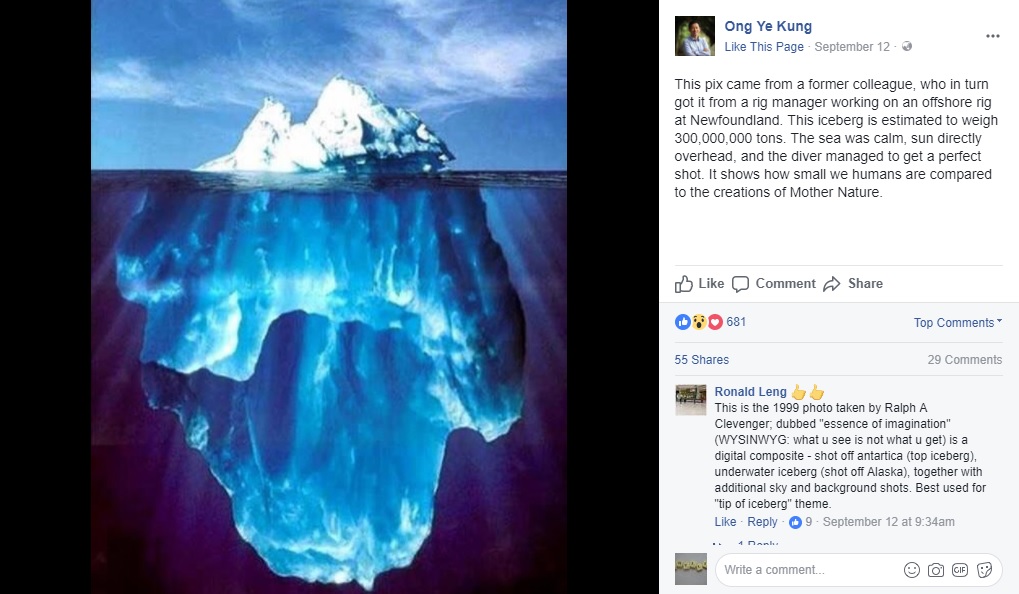
Task: Click the thumbs-up Like icon on post
Action: point(683,284)
